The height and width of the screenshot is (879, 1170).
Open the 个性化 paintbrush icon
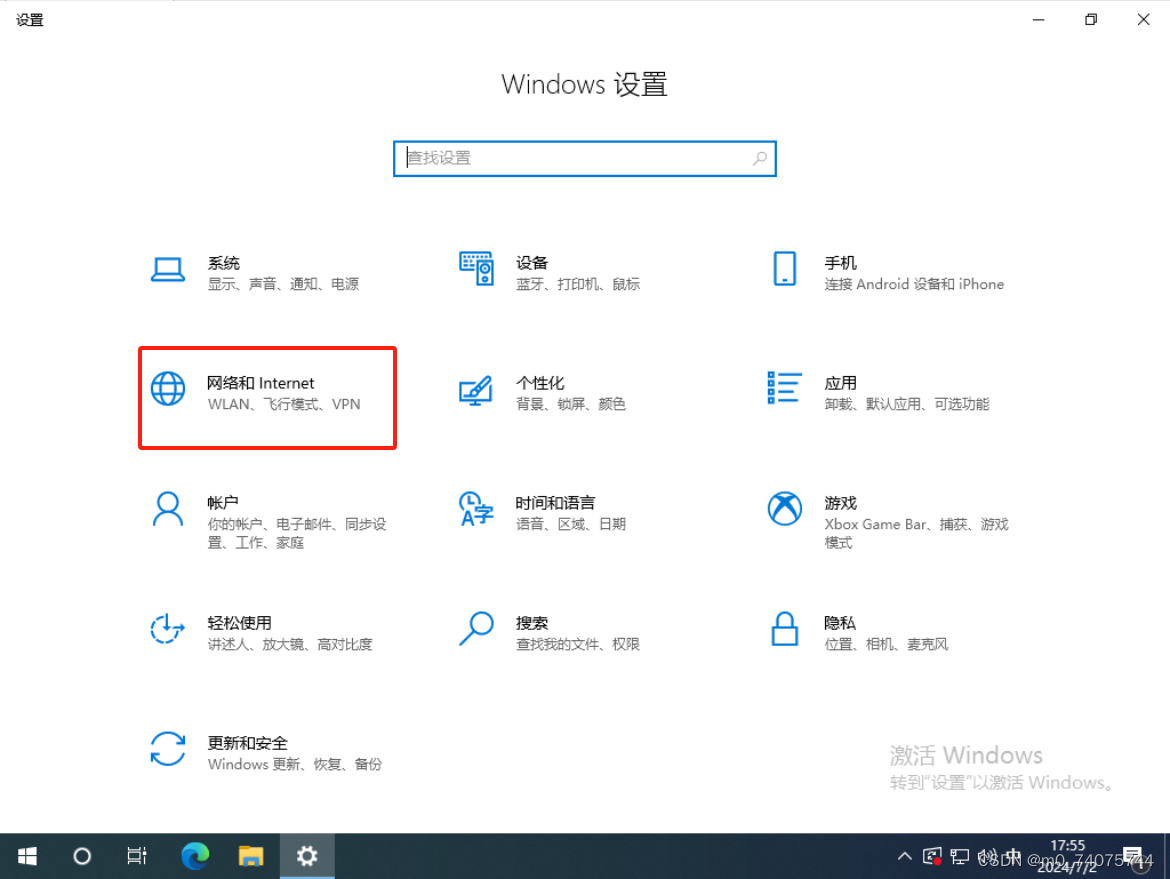pyautogui.click(x=476, y=390)
